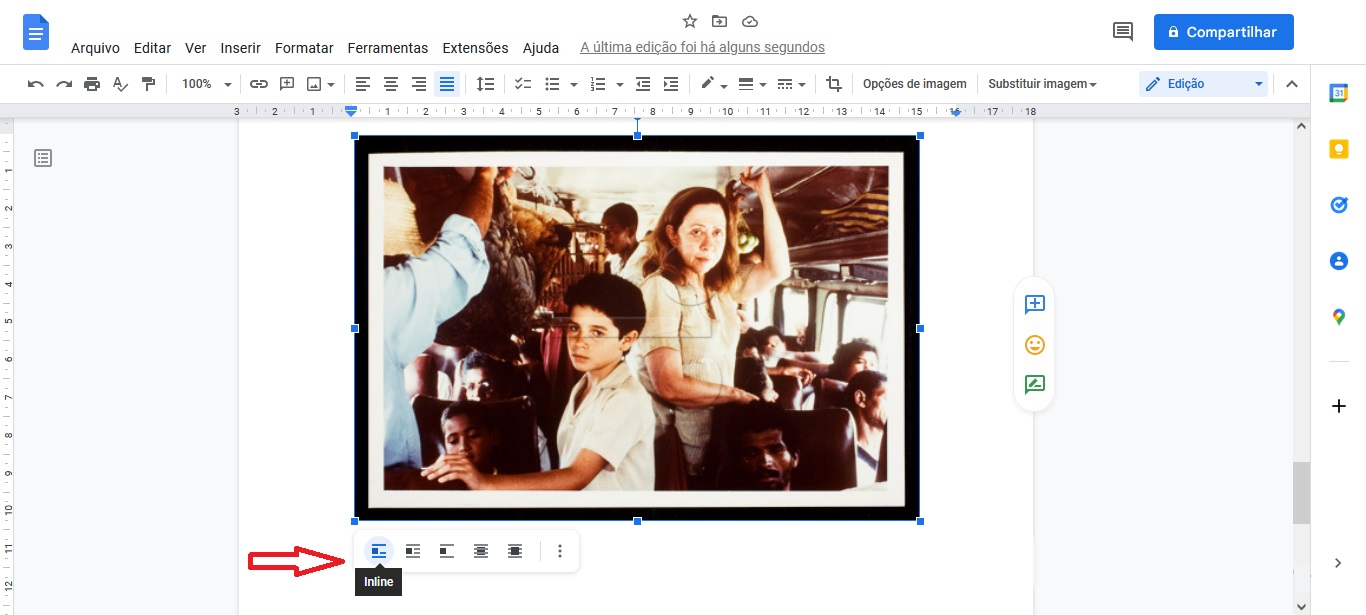Open the Edição mode dropdown
Viewport: 1366px width, 615px height.
click(1203, 84)
